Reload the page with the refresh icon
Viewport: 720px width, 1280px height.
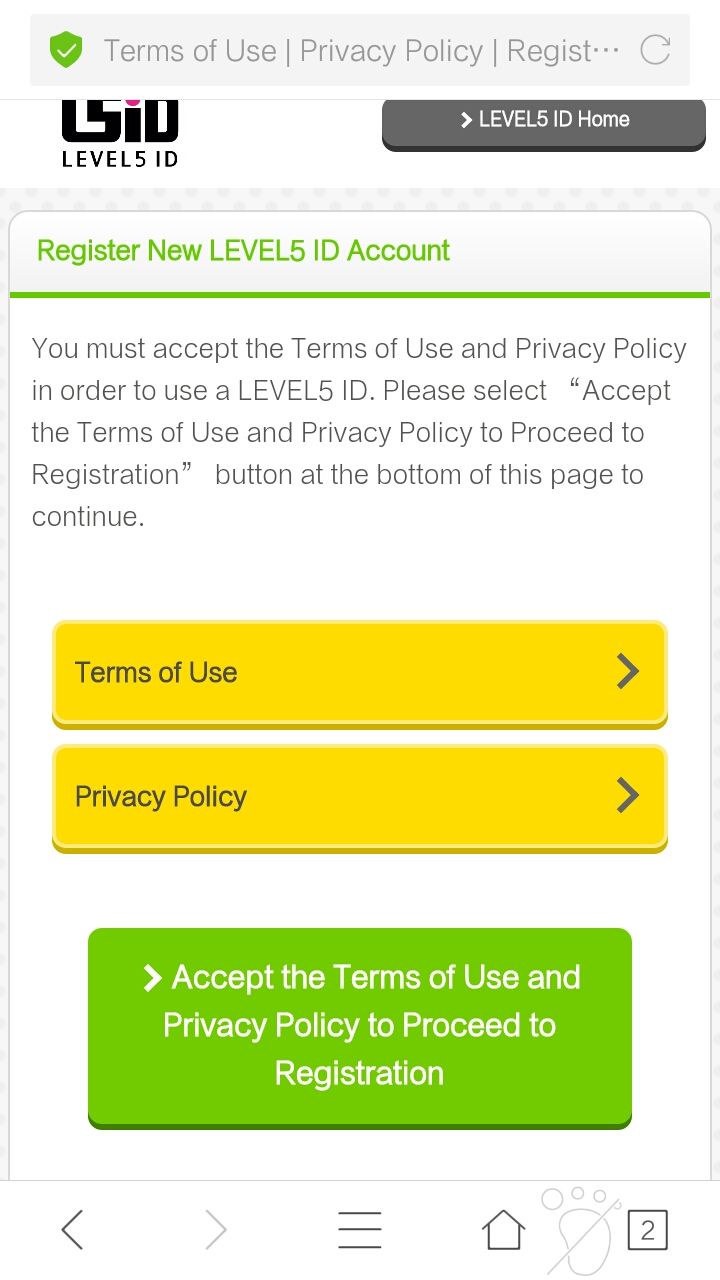[655, 50]
